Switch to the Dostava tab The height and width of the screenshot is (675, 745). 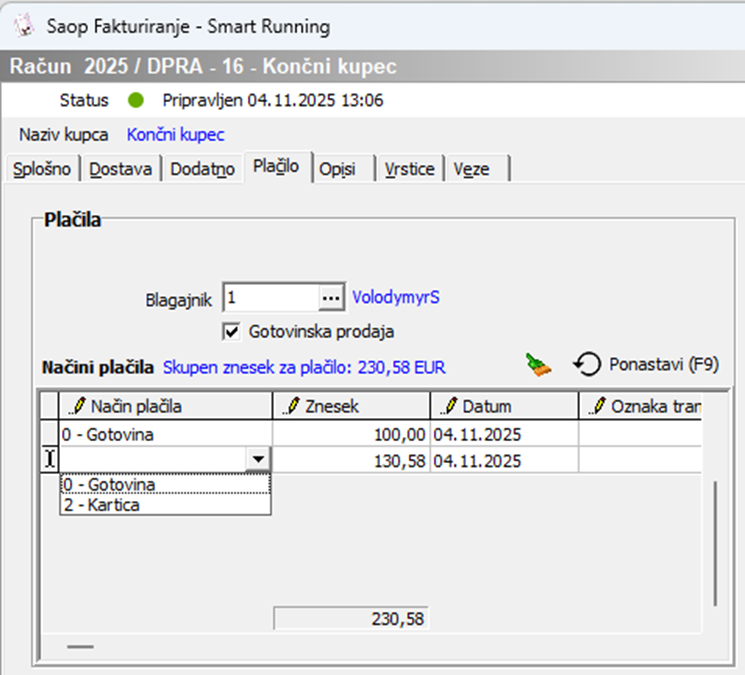coord(121,169)
